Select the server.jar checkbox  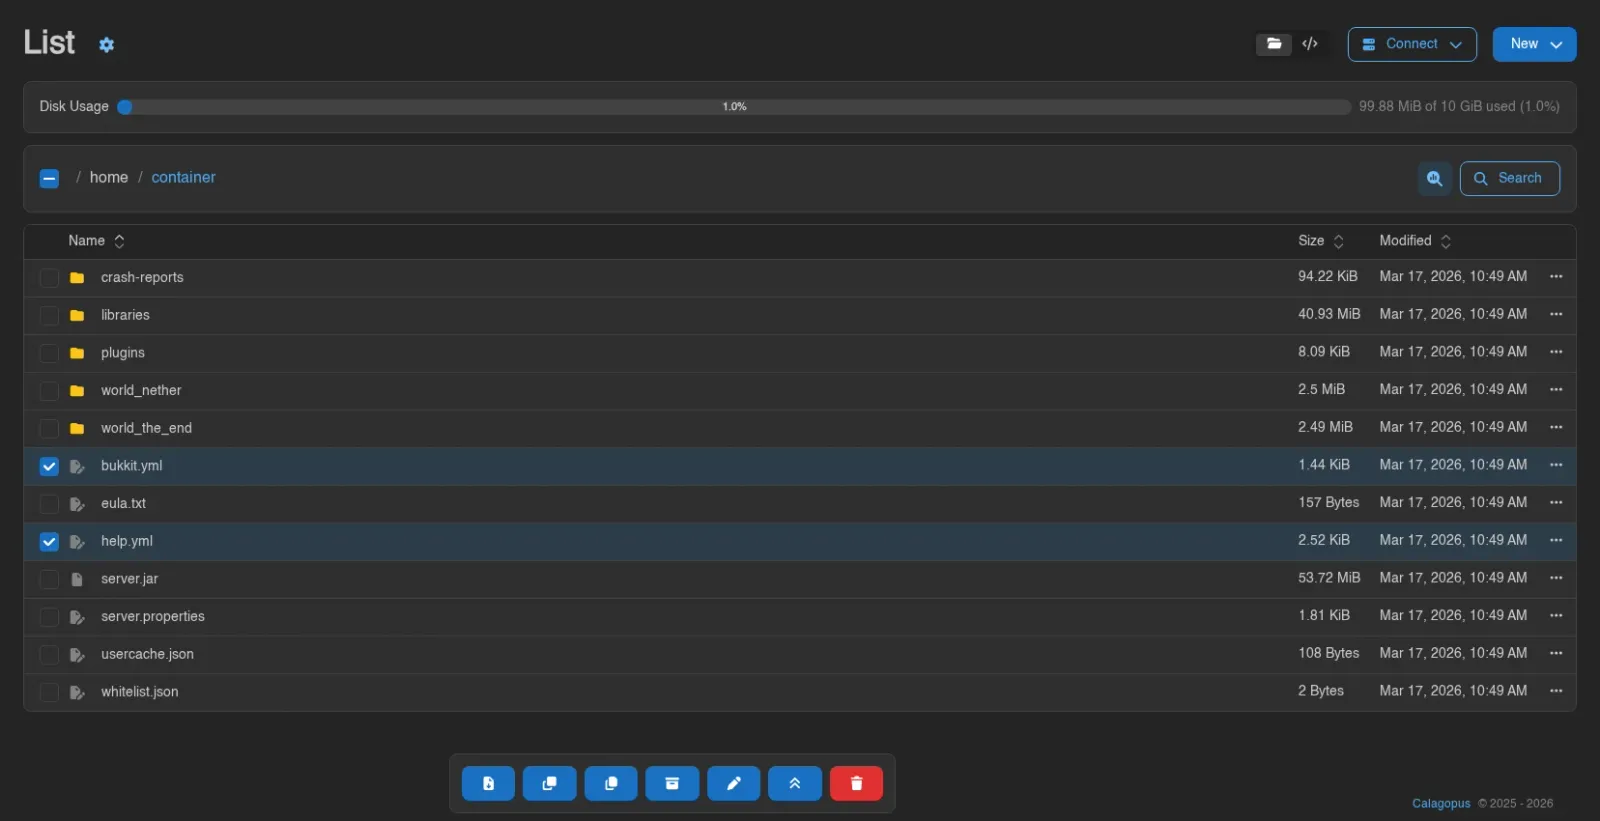coord(49,579)
